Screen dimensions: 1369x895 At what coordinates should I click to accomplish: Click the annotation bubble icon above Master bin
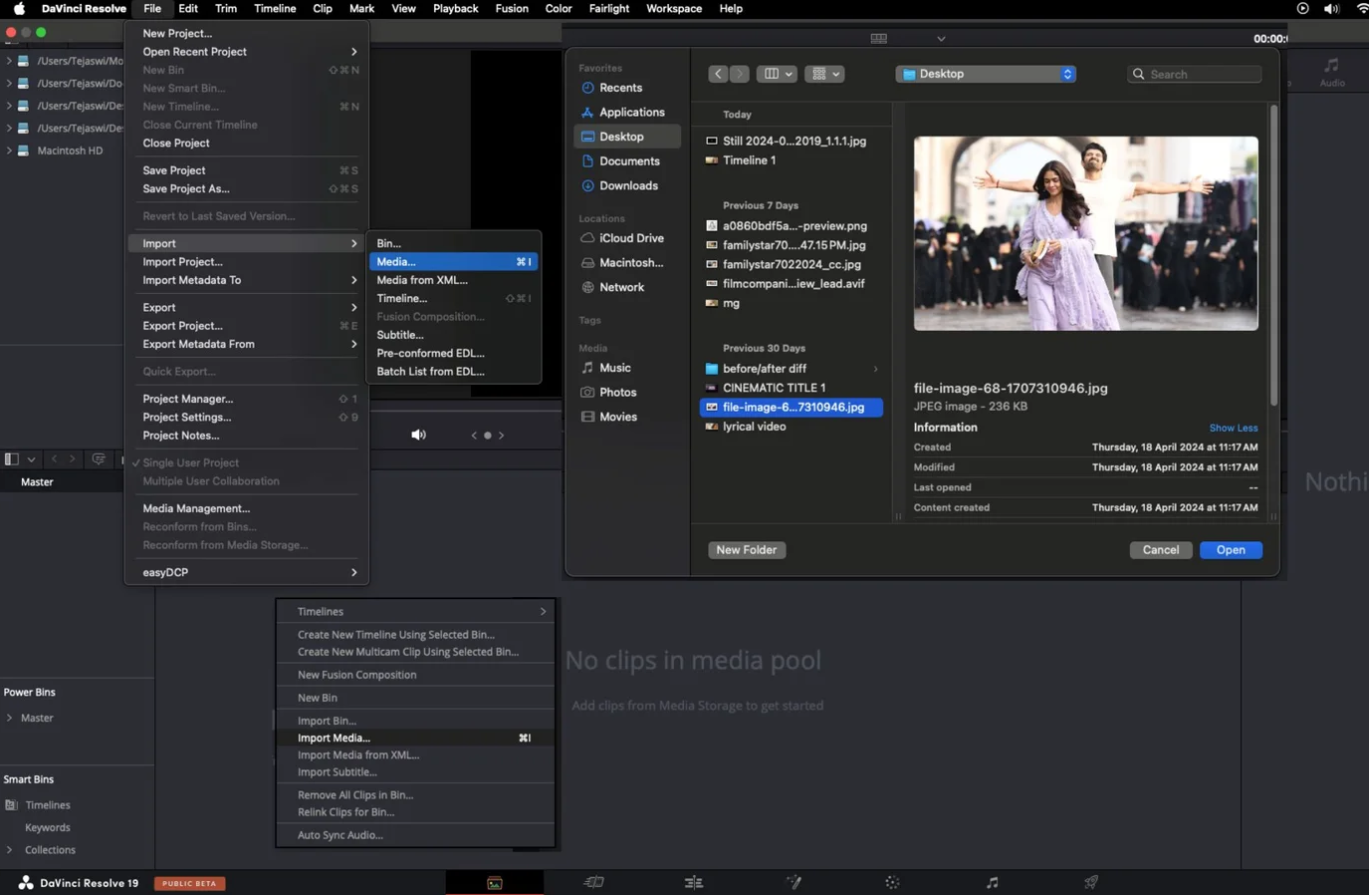(x=98, y=458)
